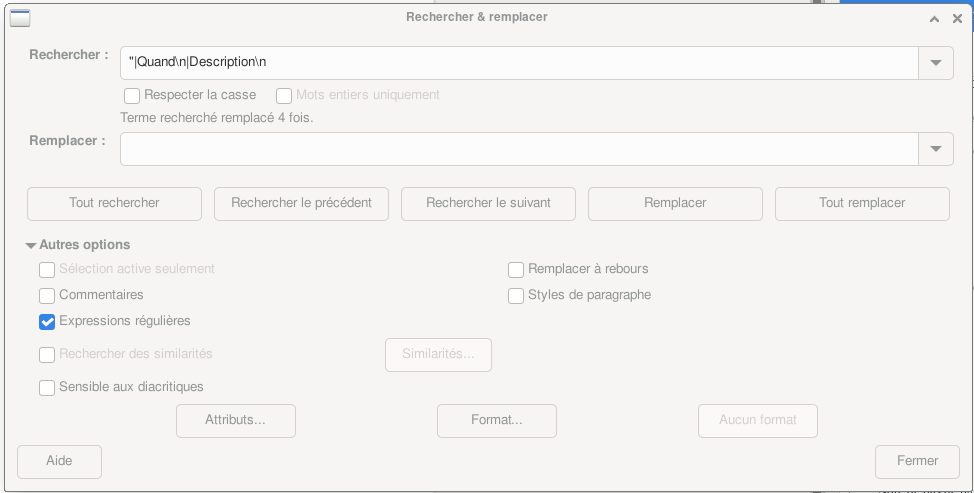The image size is (974, 493).
Task: Click the Remplacer button
Action: coord(675,204)
